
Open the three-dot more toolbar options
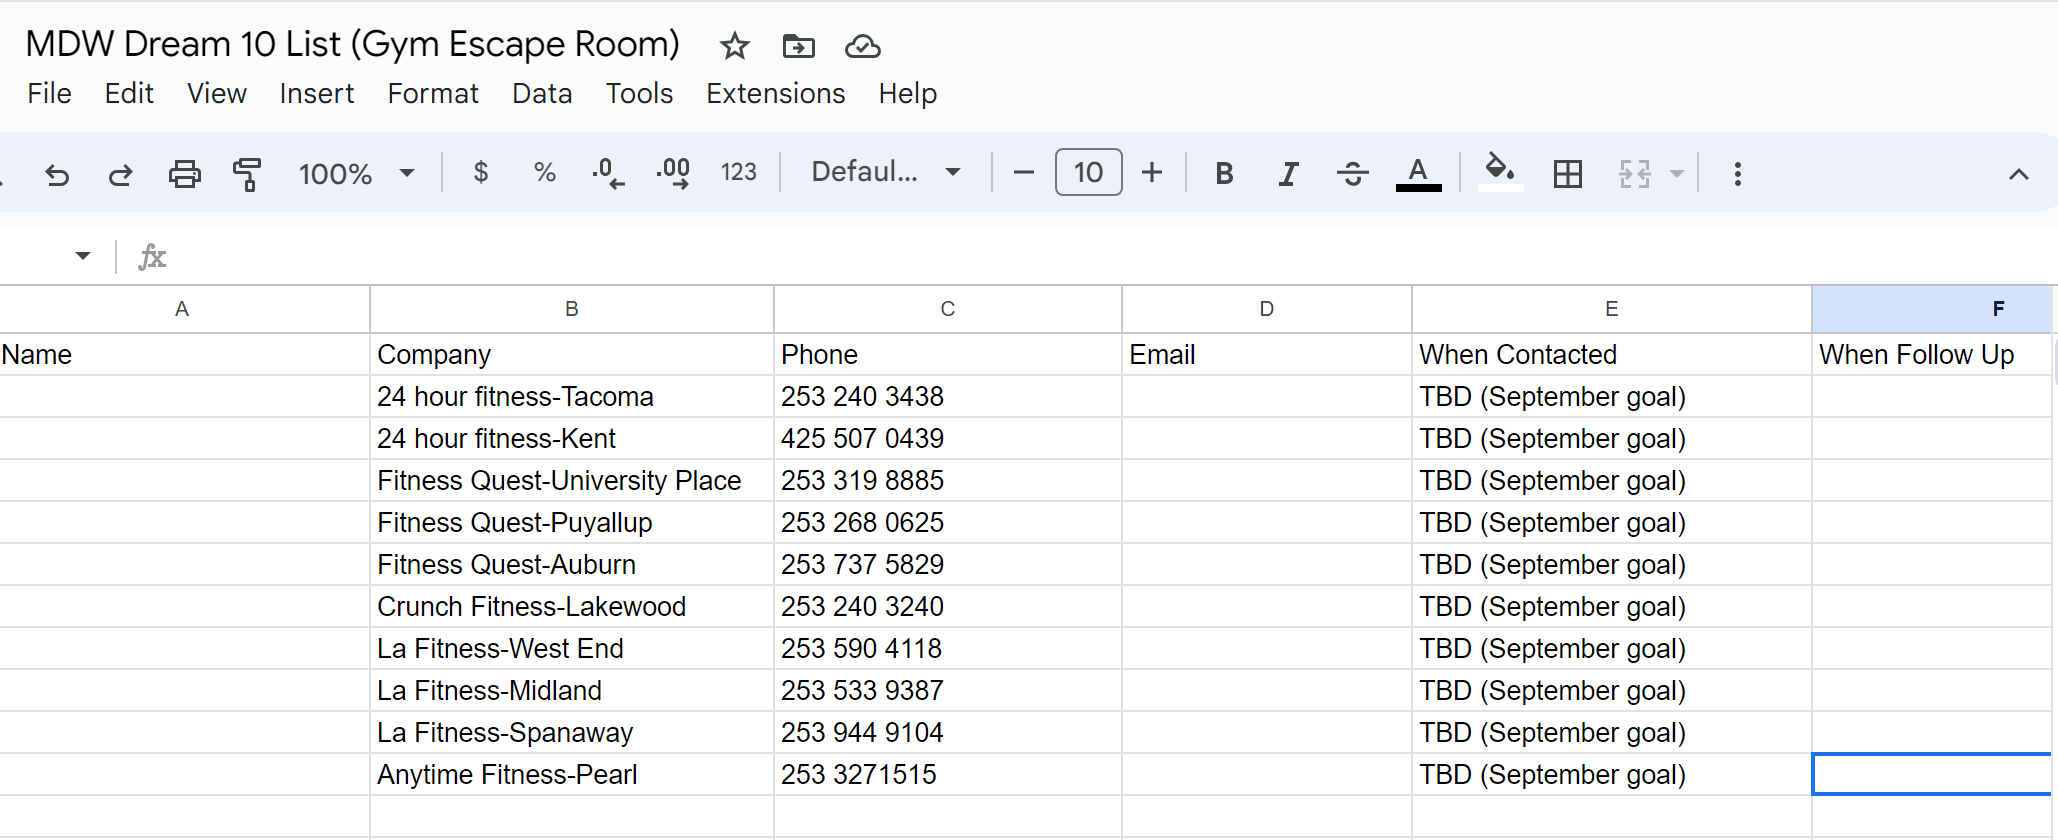pos(1738,174)
